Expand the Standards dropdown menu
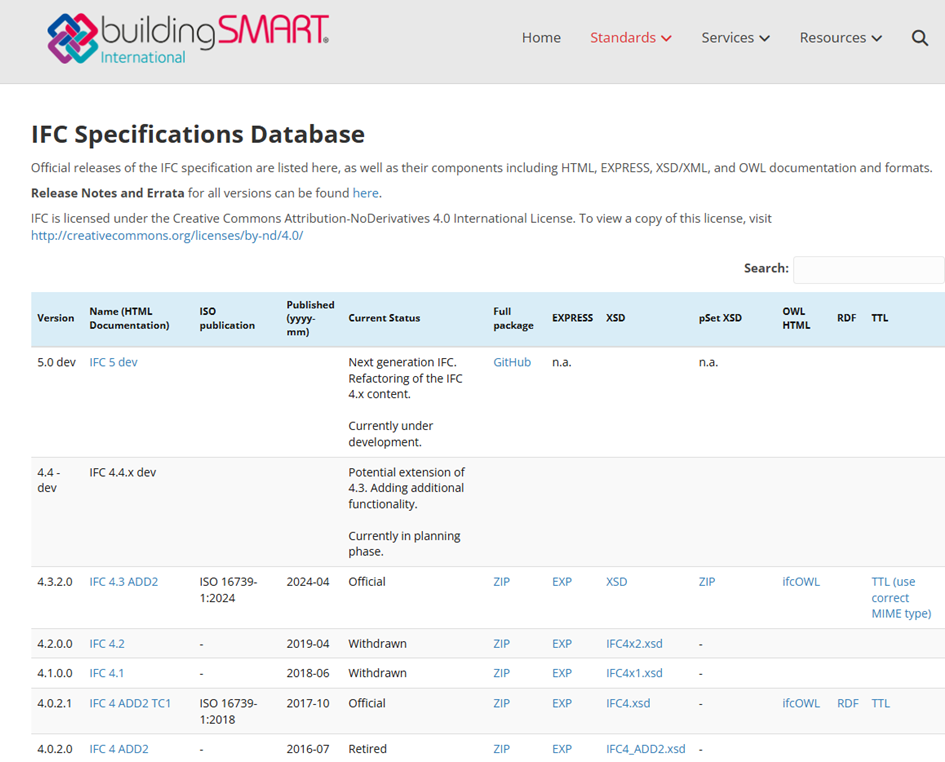 (x=630, y=38)
